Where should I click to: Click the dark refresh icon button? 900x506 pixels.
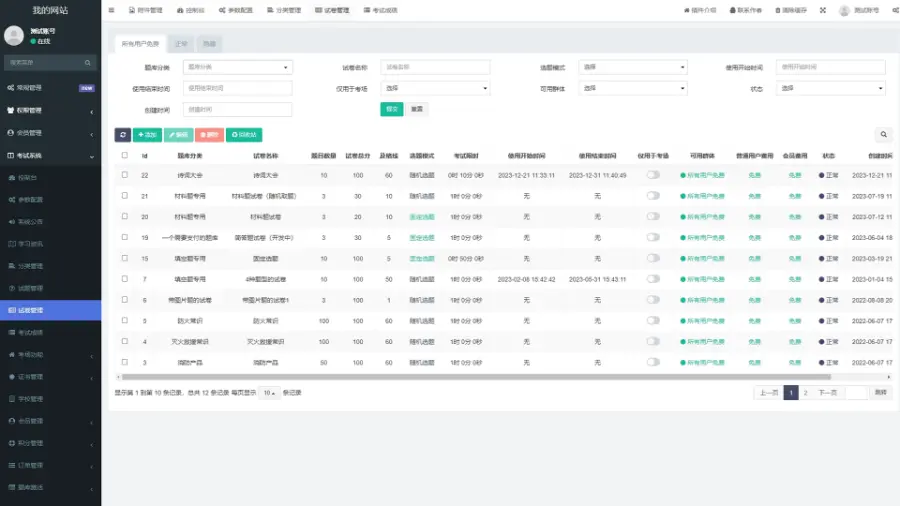(122, 134)
